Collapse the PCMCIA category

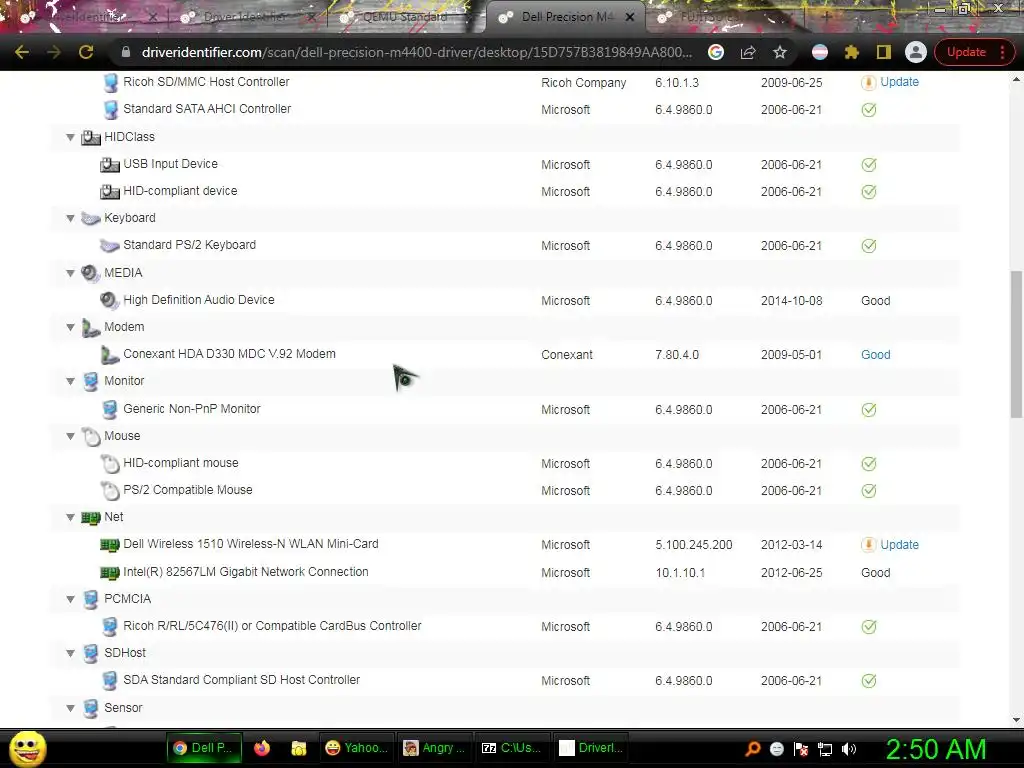pyautogui.click(x=70, y=599)
